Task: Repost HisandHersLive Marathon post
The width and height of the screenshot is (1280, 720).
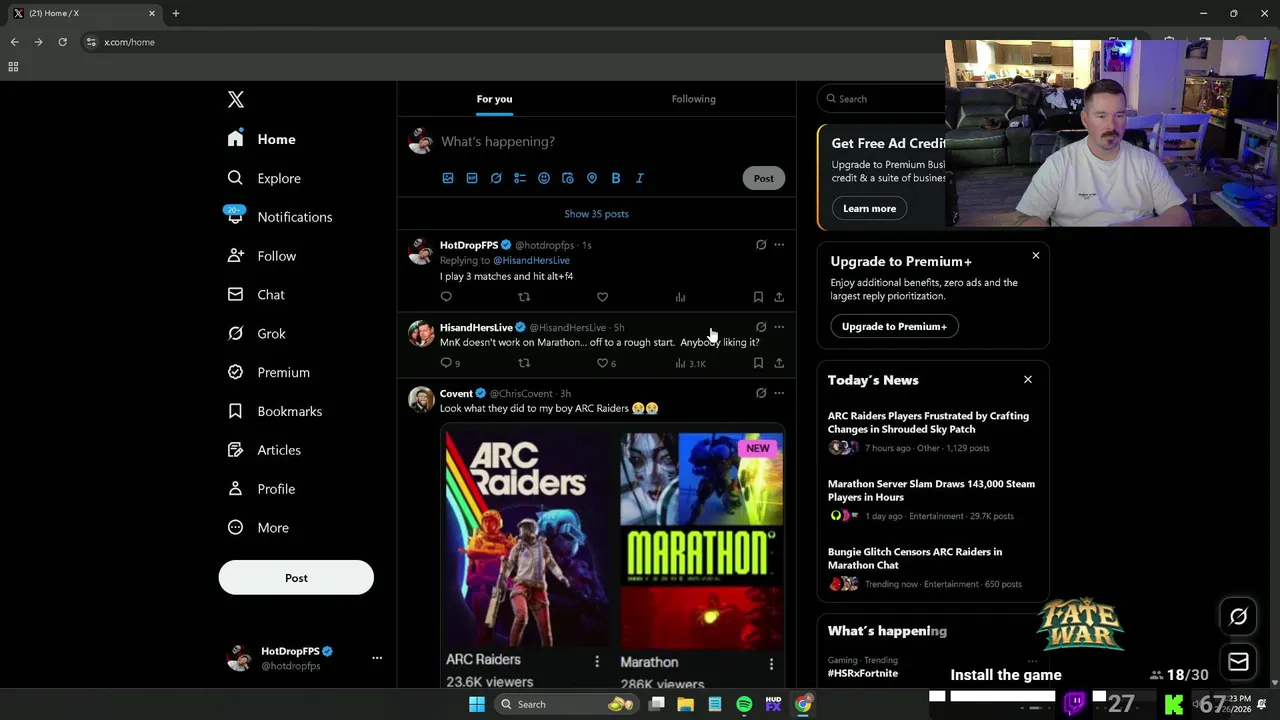Action: tap(524, 363)
